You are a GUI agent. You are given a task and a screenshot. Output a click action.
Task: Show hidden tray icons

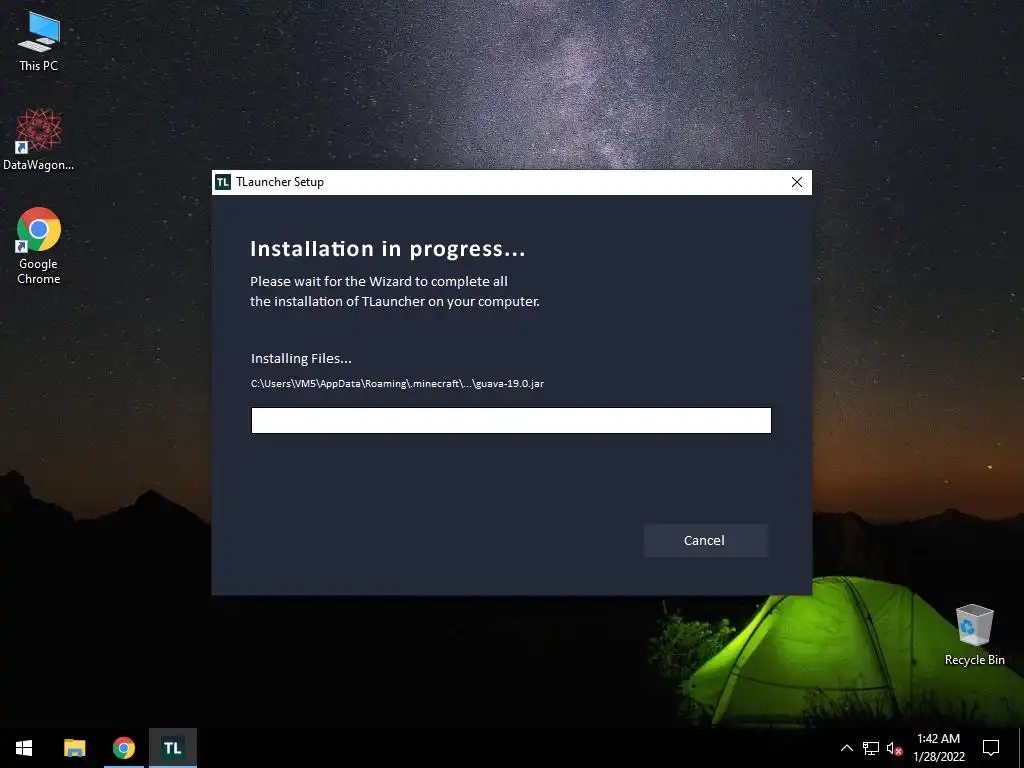(x=846, y=748)
